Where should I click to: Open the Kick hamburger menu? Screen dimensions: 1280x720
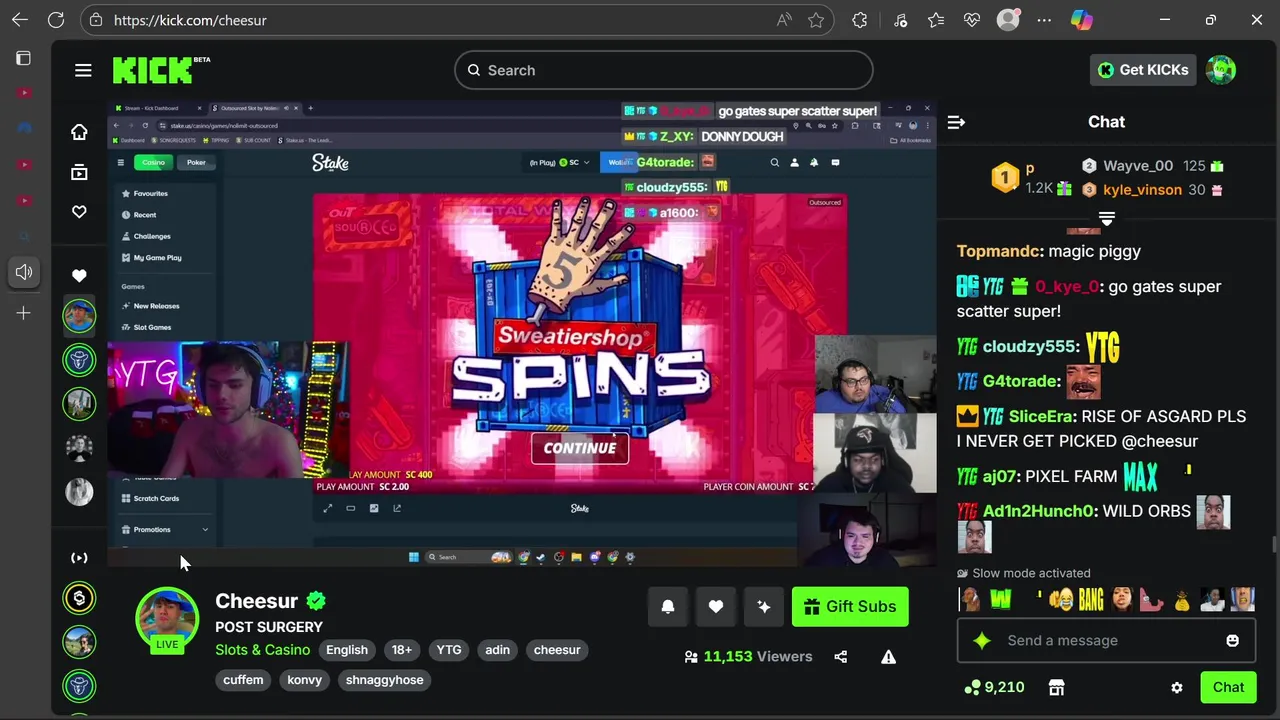click(x=83, y=70)
